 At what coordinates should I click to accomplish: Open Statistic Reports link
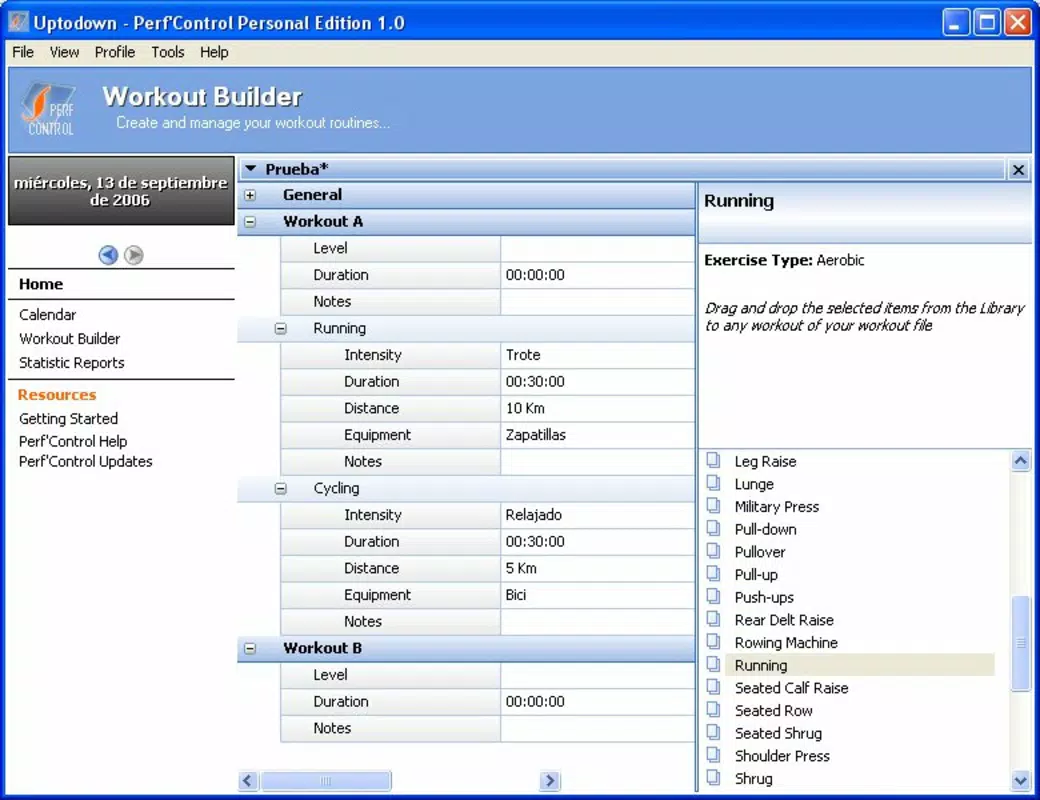72,362
